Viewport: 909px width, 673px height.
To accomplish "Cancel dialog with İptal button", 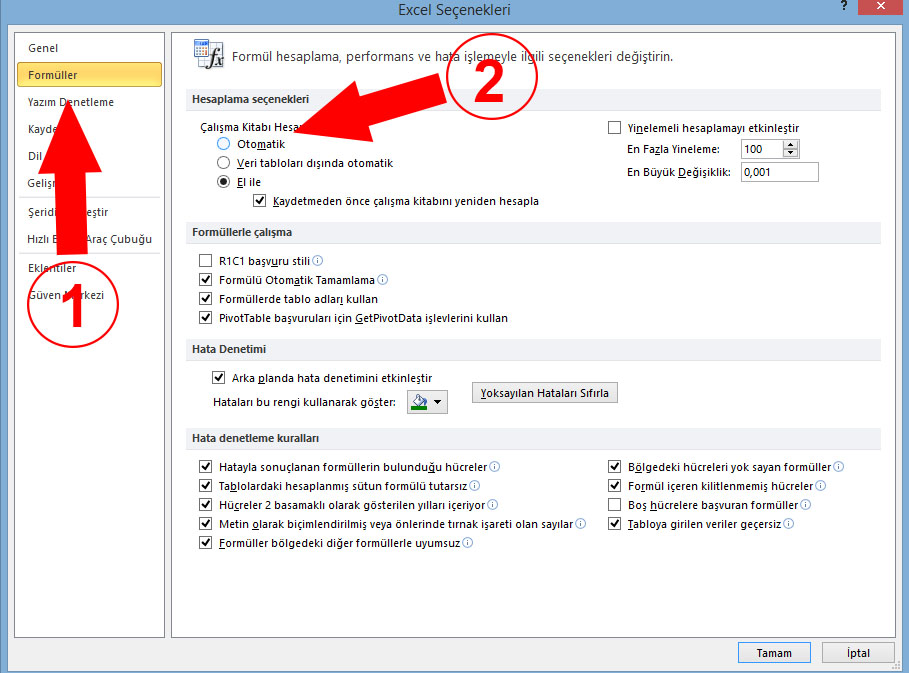I will pos(858,653).
